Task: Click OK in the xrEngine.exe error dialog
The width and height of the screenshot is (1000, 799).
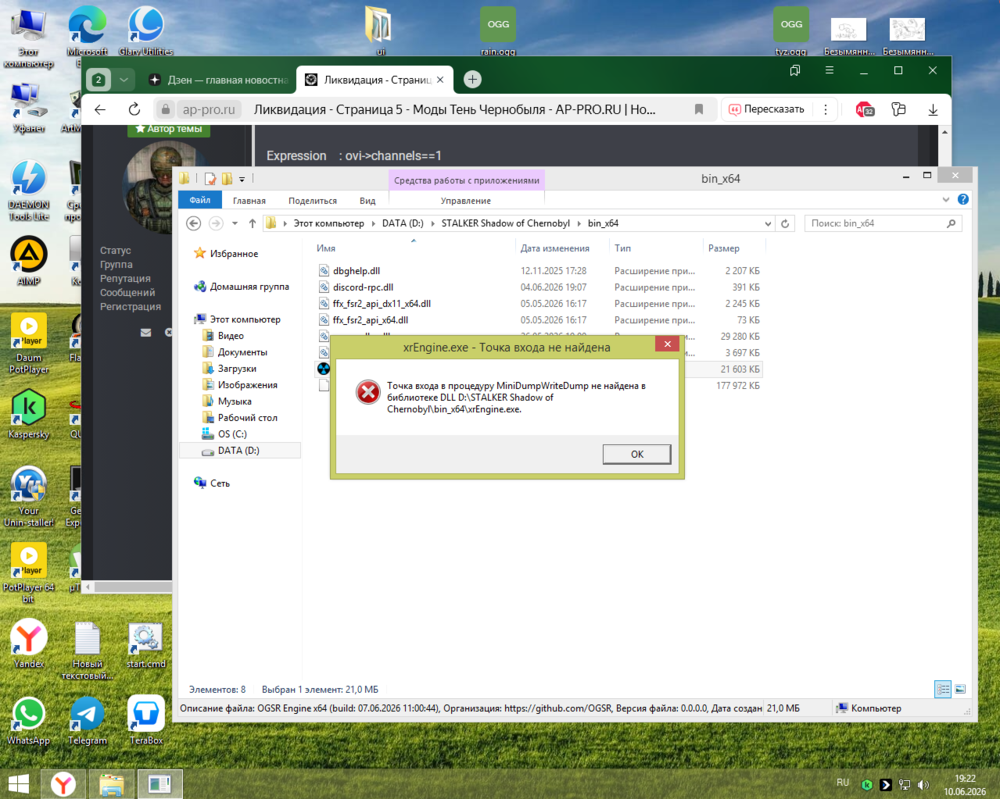Action: point(636,454)
